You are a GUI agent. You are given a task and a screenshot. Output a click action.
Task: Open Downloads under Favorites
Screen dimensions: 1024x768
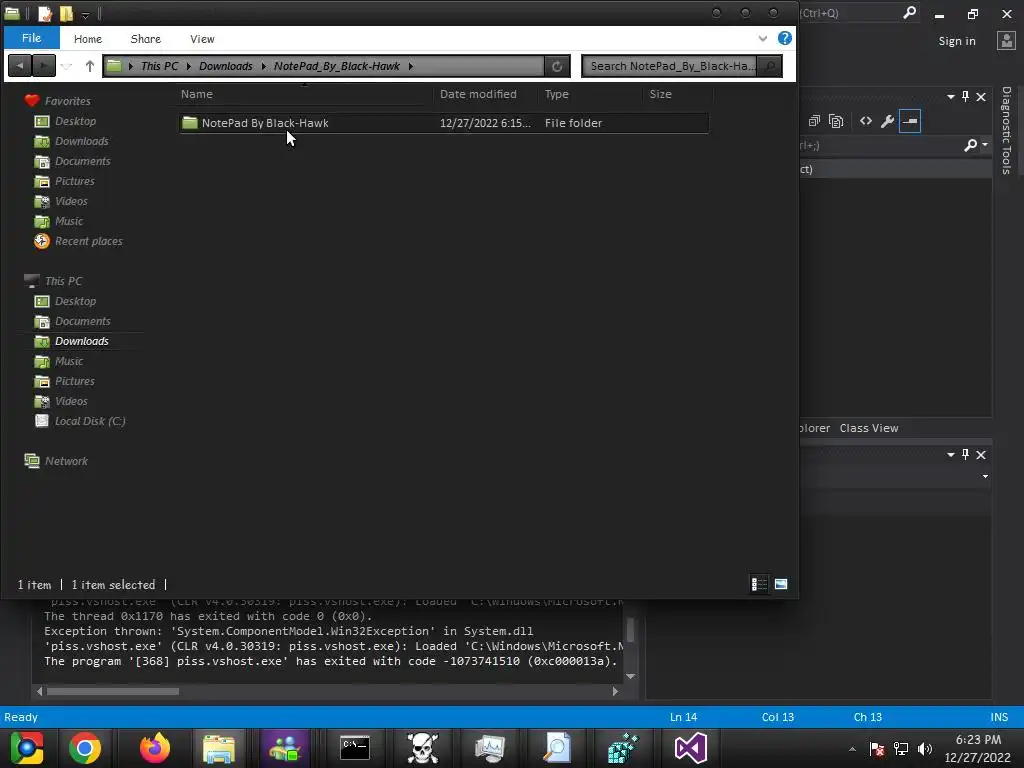(82, 141)
